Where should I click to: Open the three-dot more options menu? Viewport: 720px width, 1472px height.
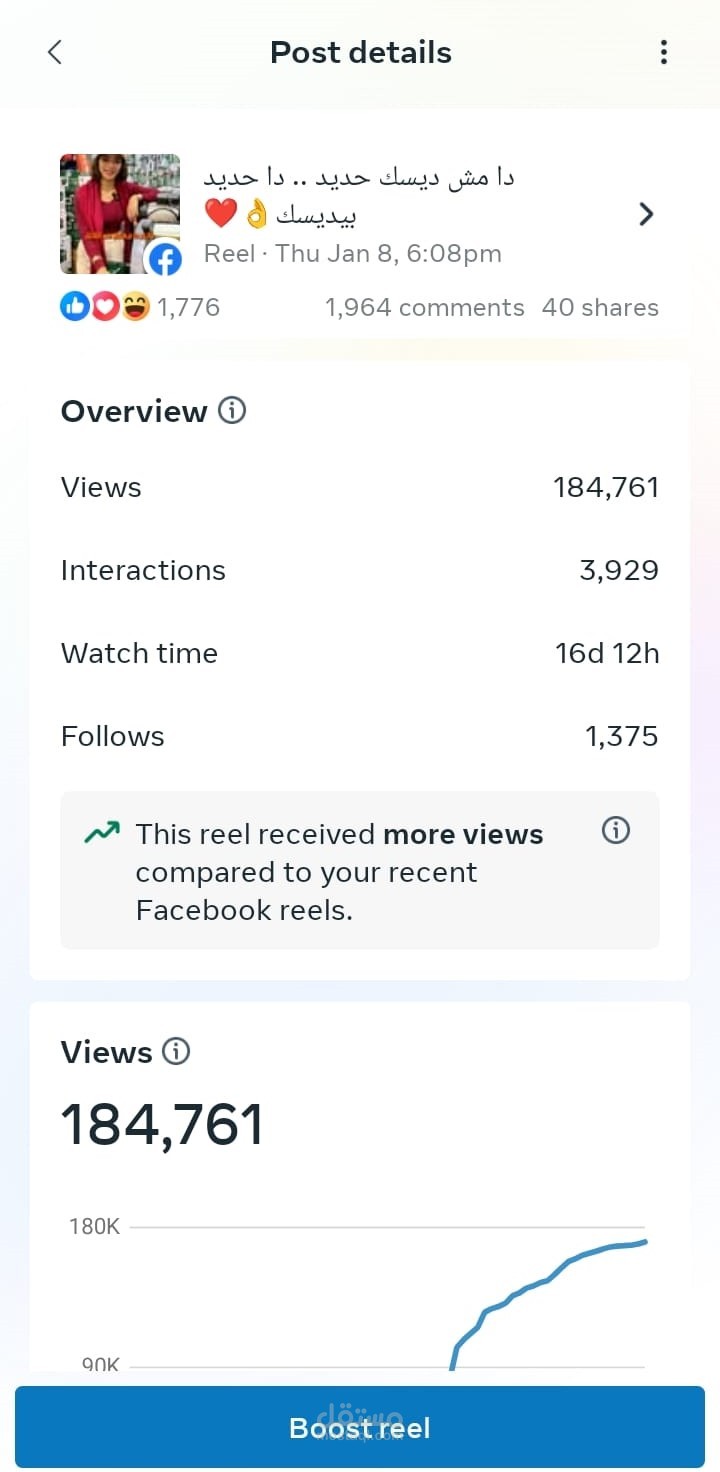[x=664, y=52]
